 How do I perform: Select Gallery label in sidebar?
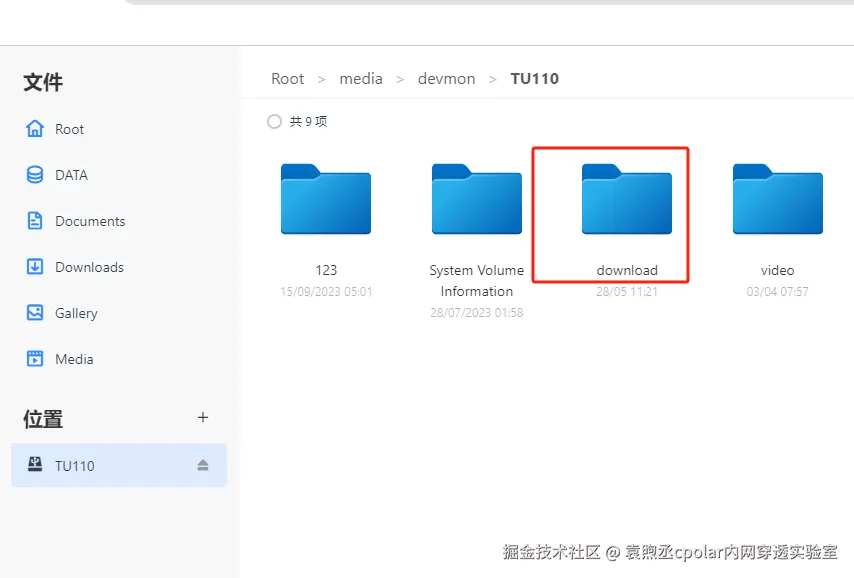76,313
